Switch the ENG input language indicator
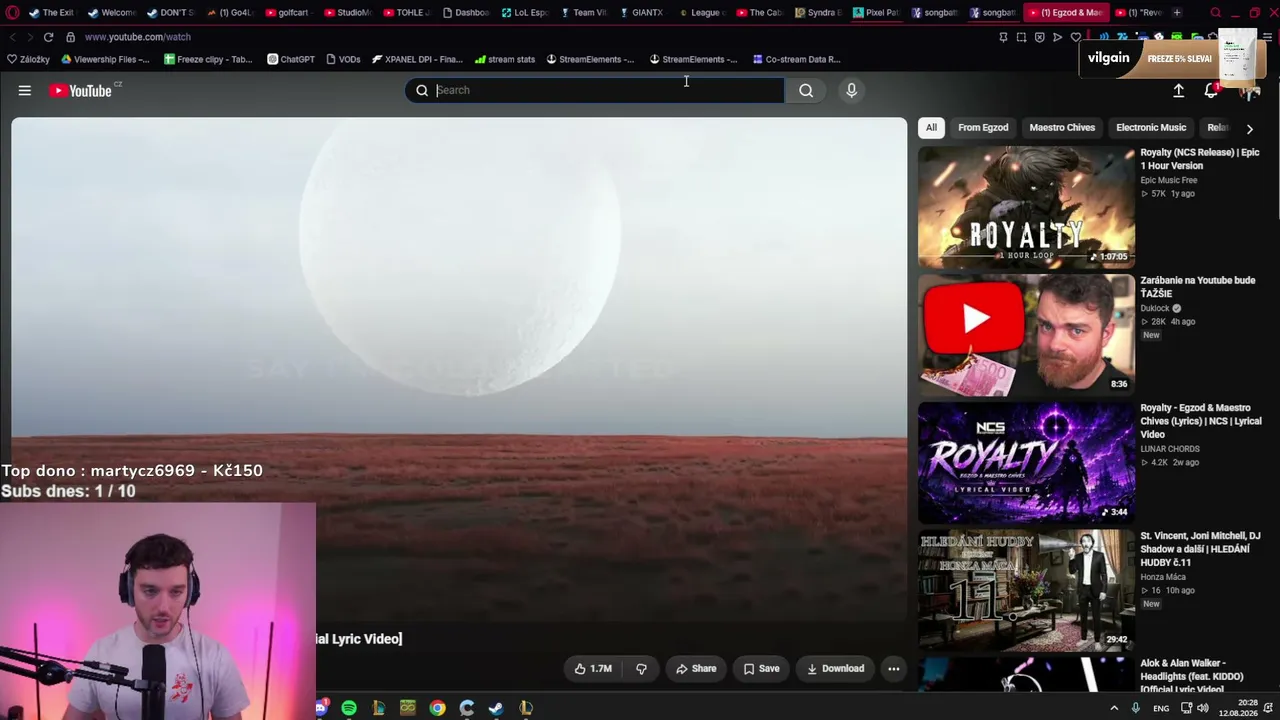 point(1161,708)
